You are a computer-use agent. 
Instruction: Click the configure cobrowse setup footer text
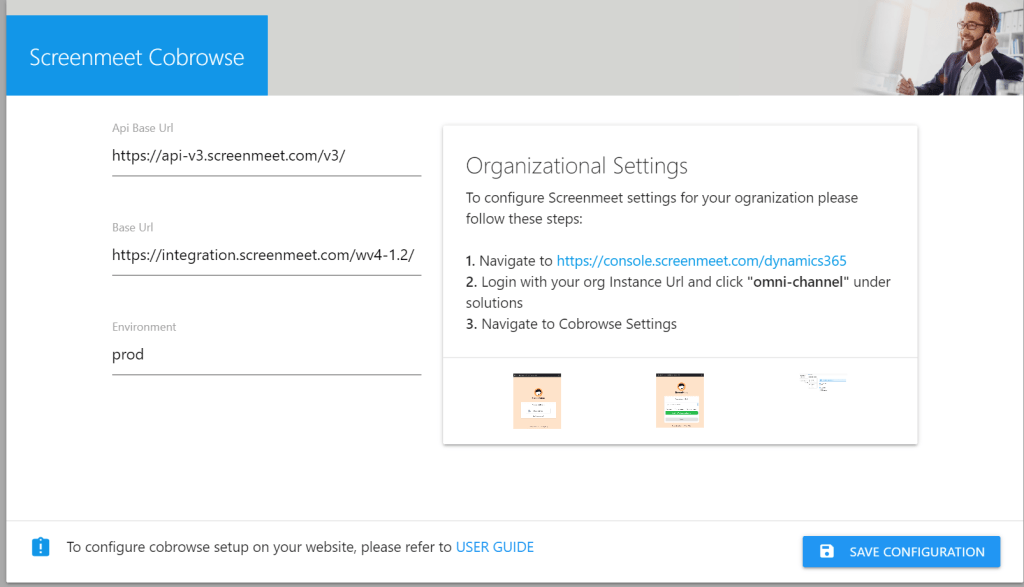coord(258,547)
